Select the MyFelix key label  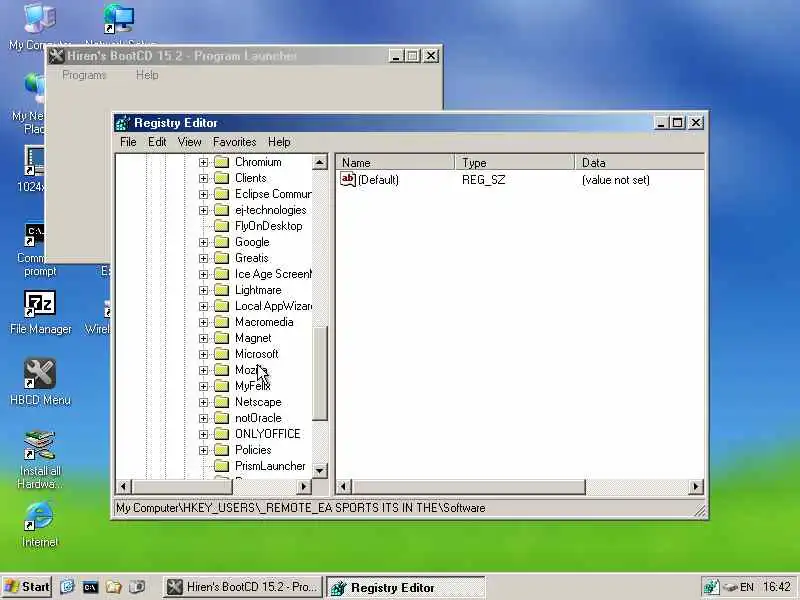(253, 386)
